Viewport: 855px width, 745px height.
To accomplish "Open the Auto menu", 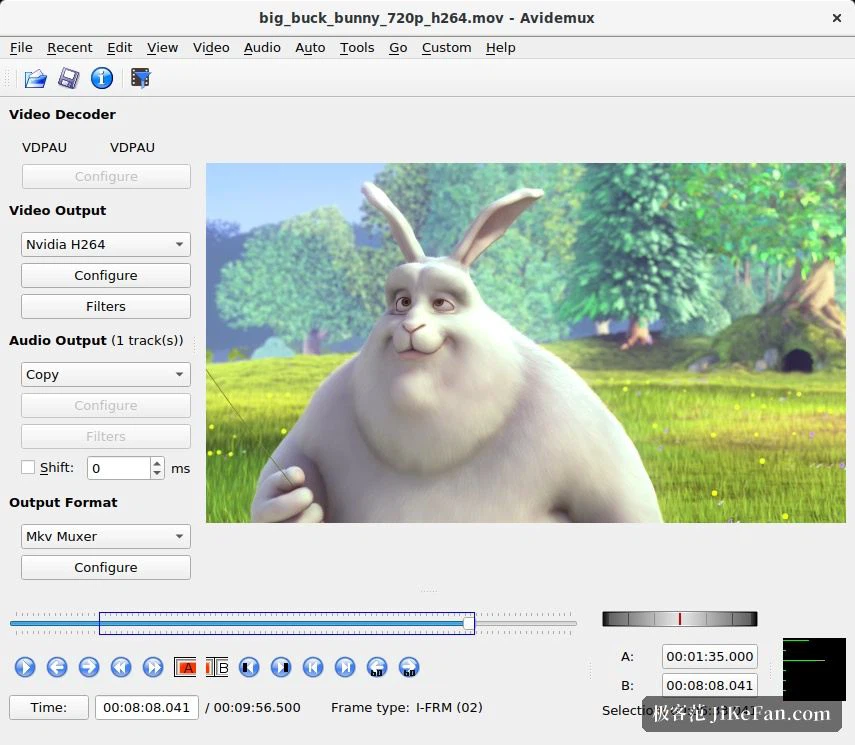I will [x=310, y=48].
